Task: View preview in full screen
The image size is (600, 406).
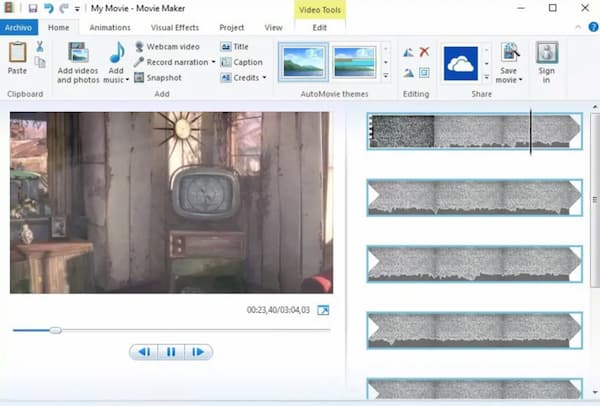Action: 323,310
